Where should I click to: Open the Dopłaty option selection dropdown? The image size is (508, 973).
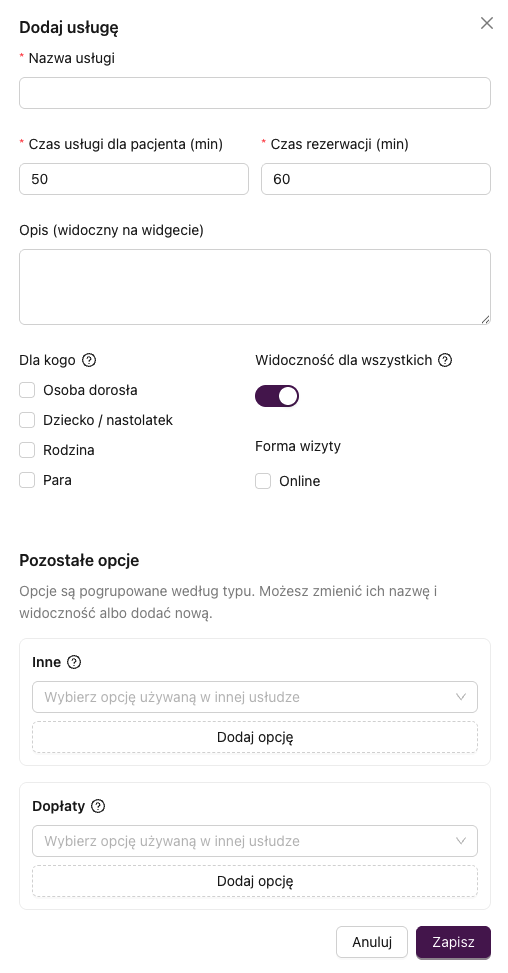coord(255,841)
